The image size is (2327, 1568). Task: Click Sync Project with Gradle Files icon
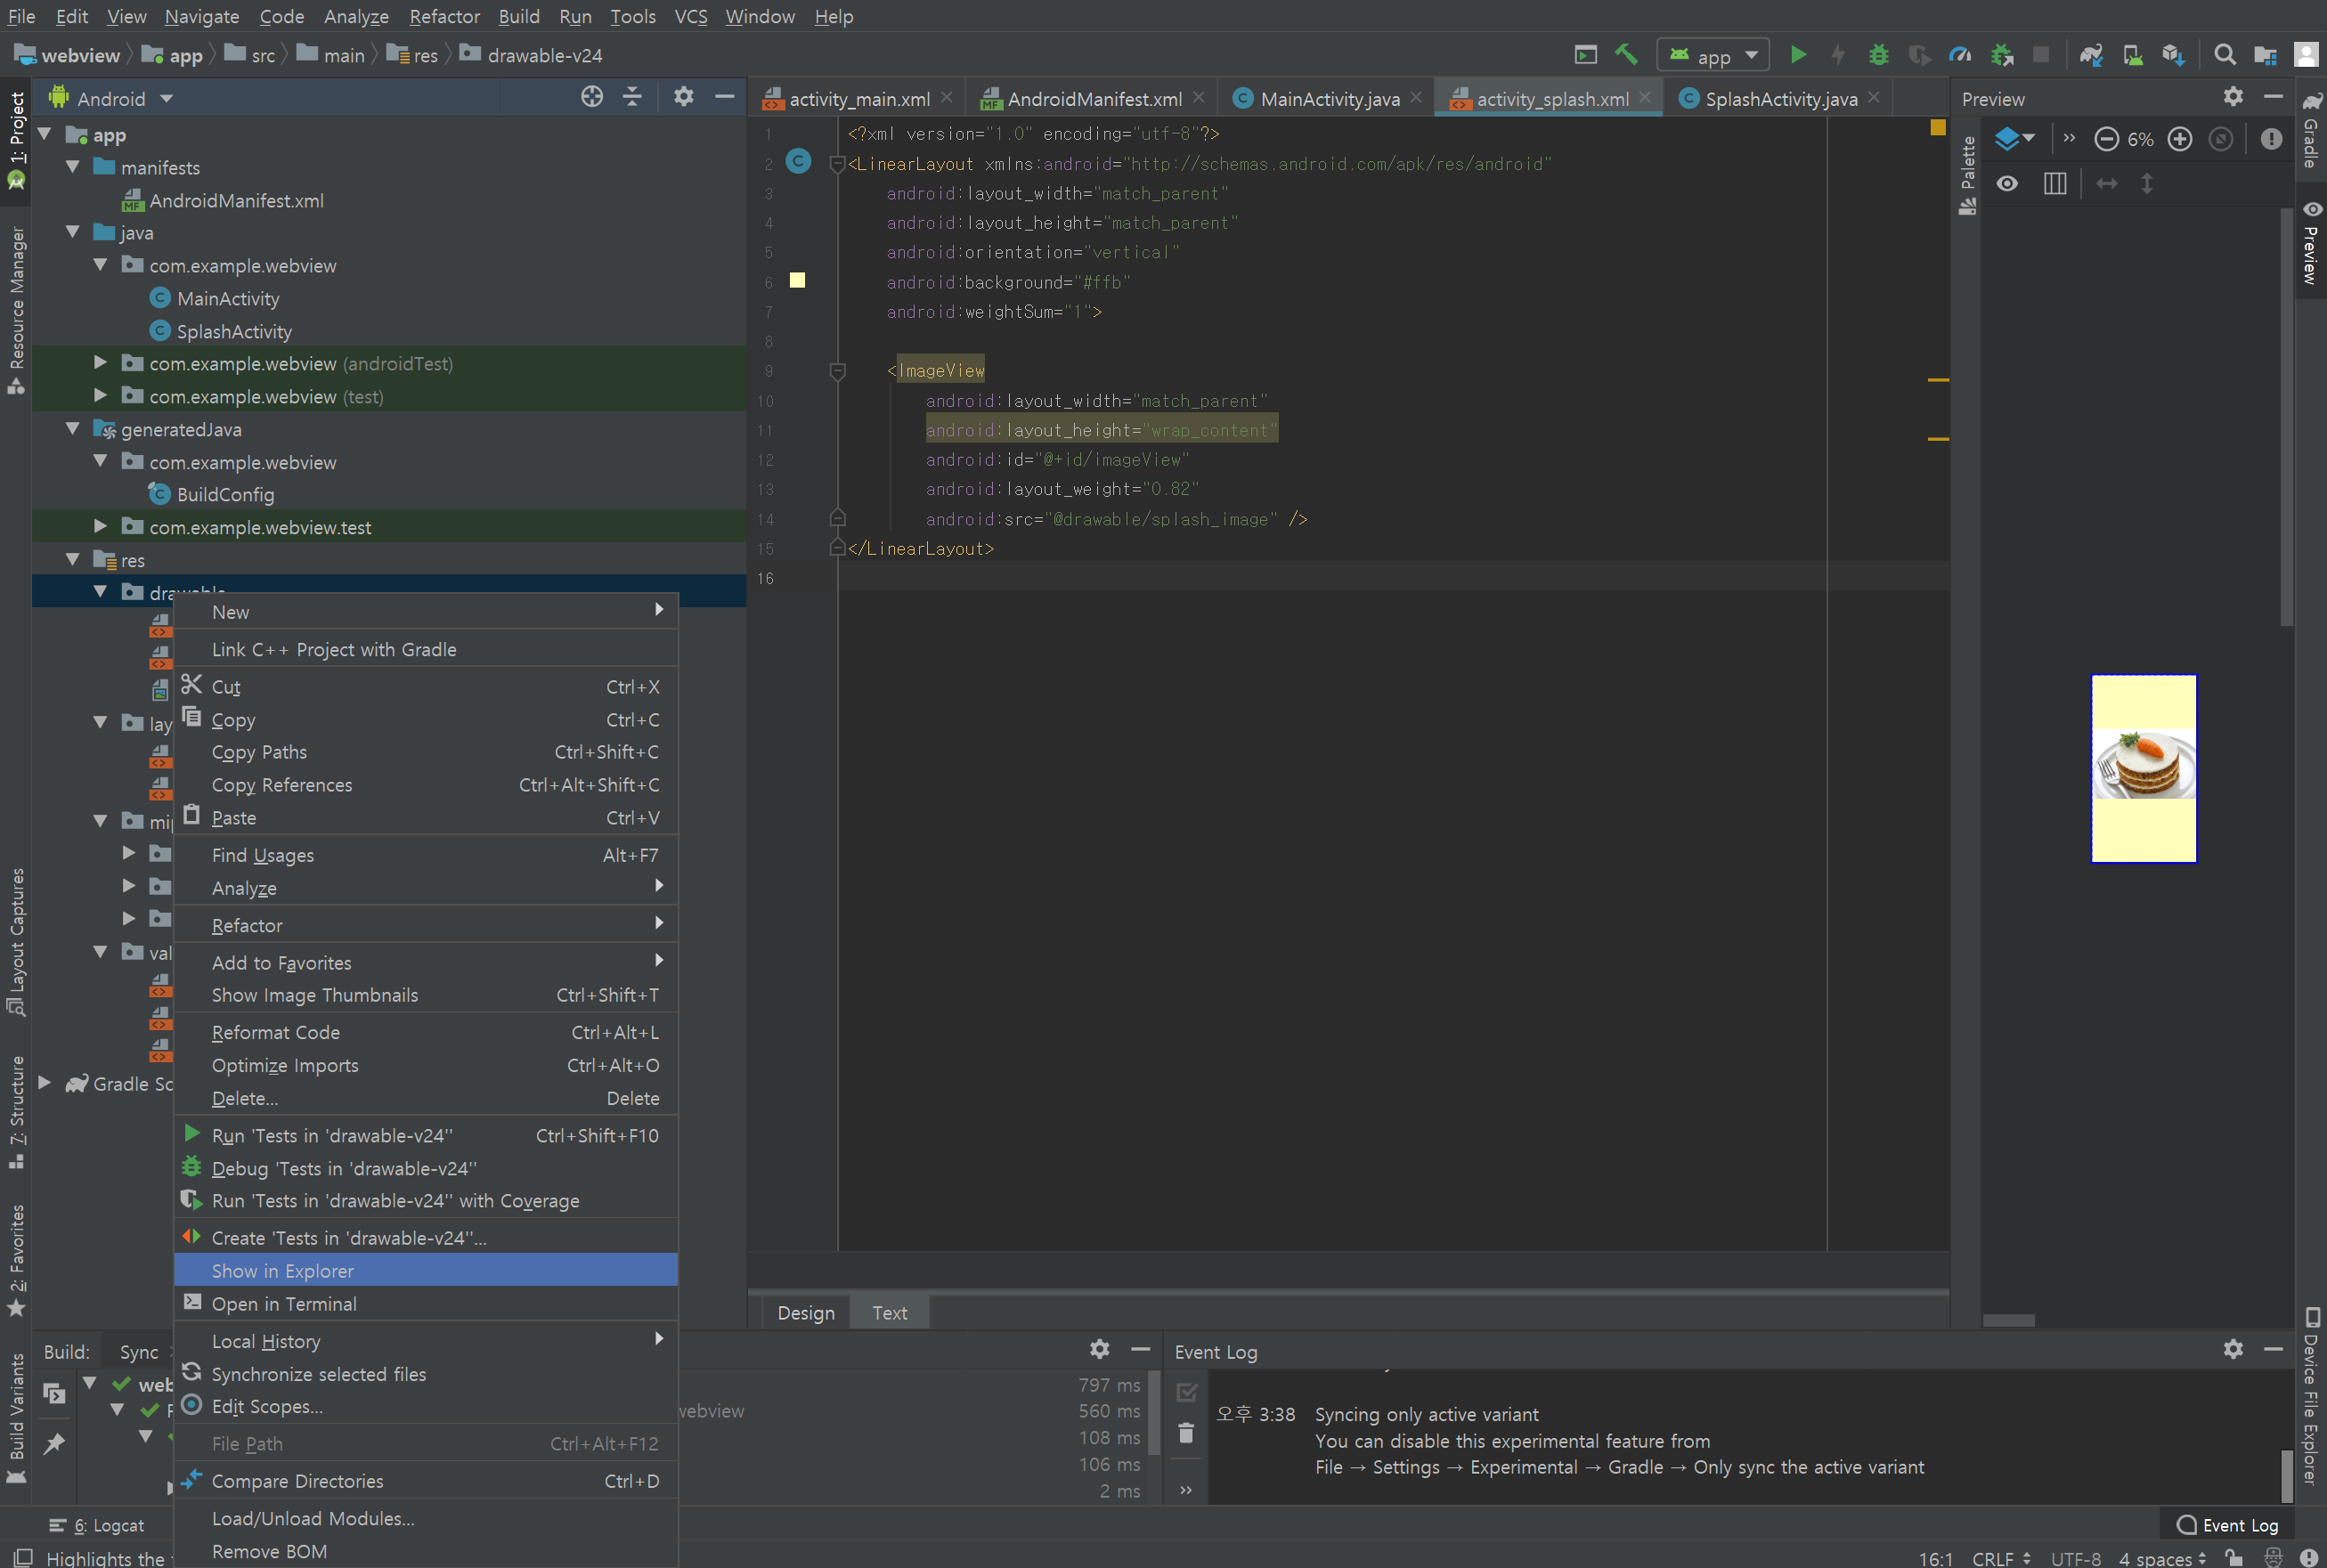(2090, 55)
